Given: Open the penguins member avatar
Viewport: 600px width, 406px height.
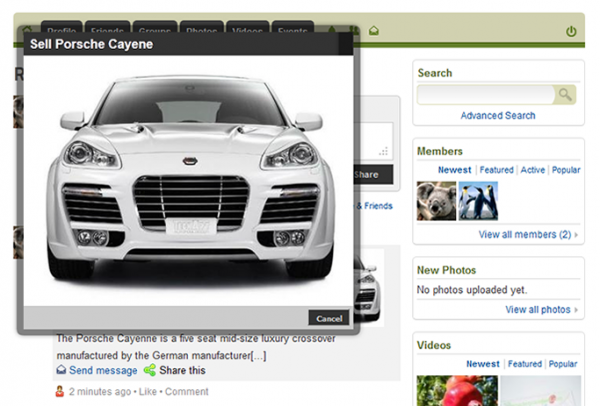Looking at the screenshot, I should [478, 201].
